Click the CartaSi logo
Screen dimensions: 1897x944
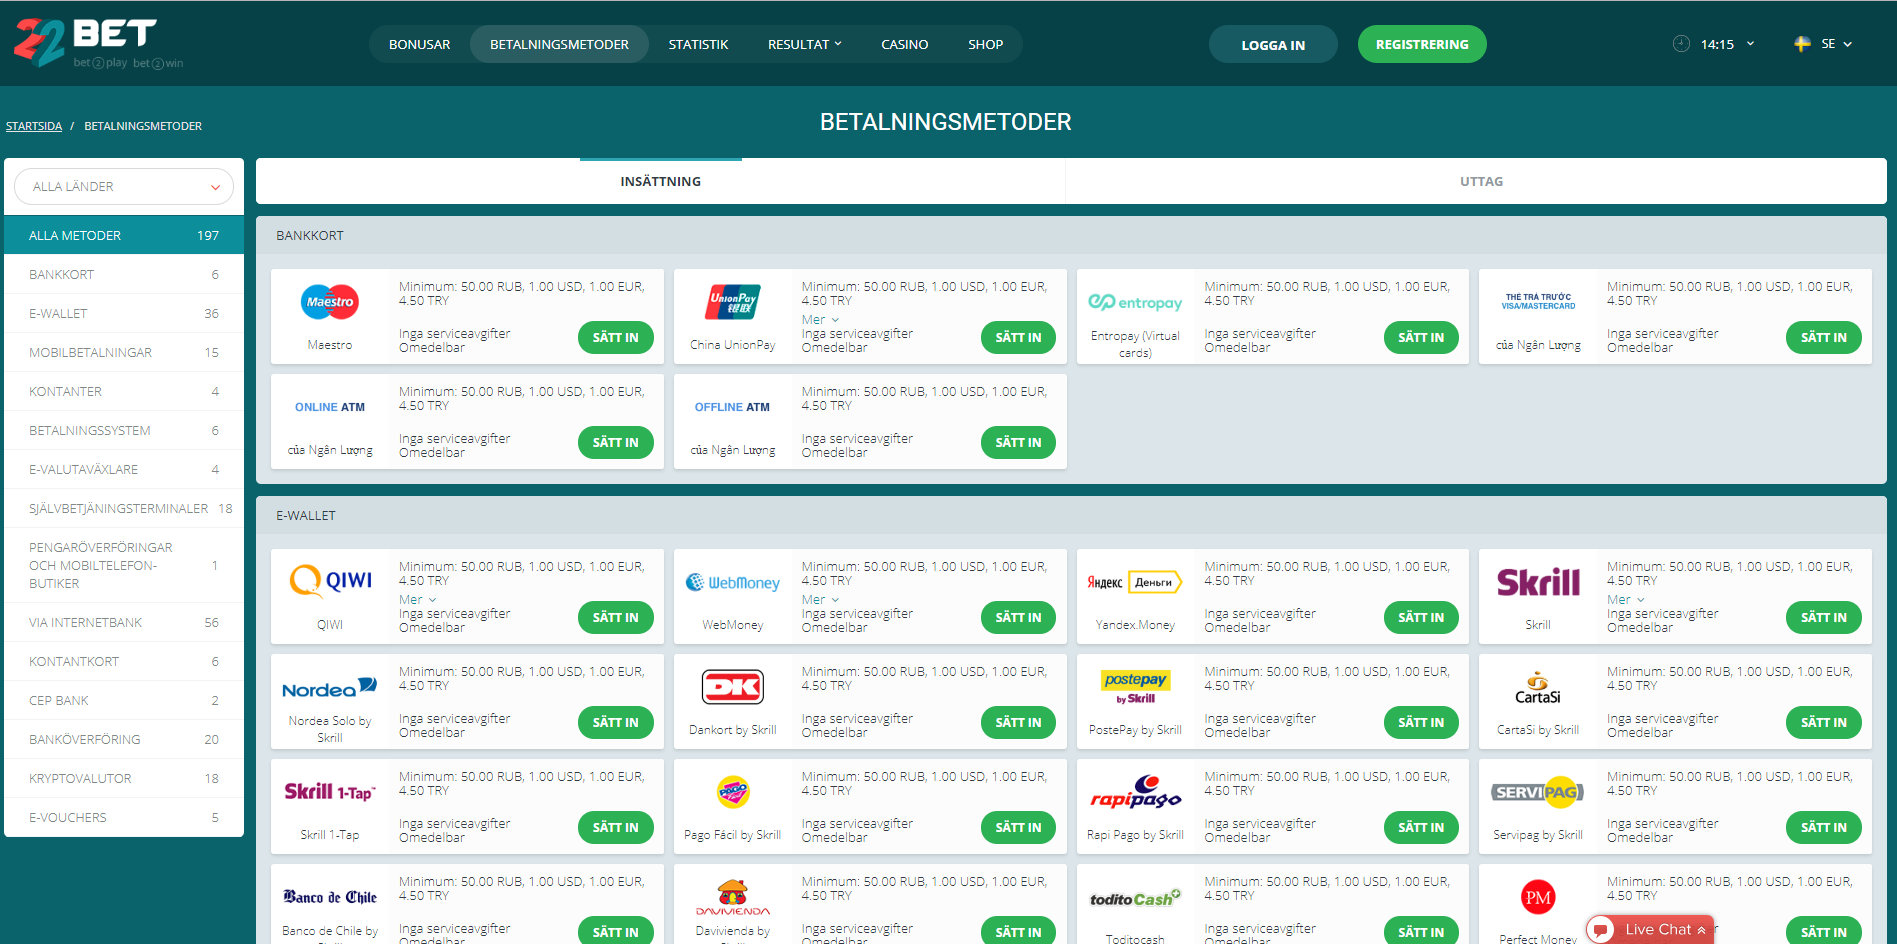click(1538, 688)
